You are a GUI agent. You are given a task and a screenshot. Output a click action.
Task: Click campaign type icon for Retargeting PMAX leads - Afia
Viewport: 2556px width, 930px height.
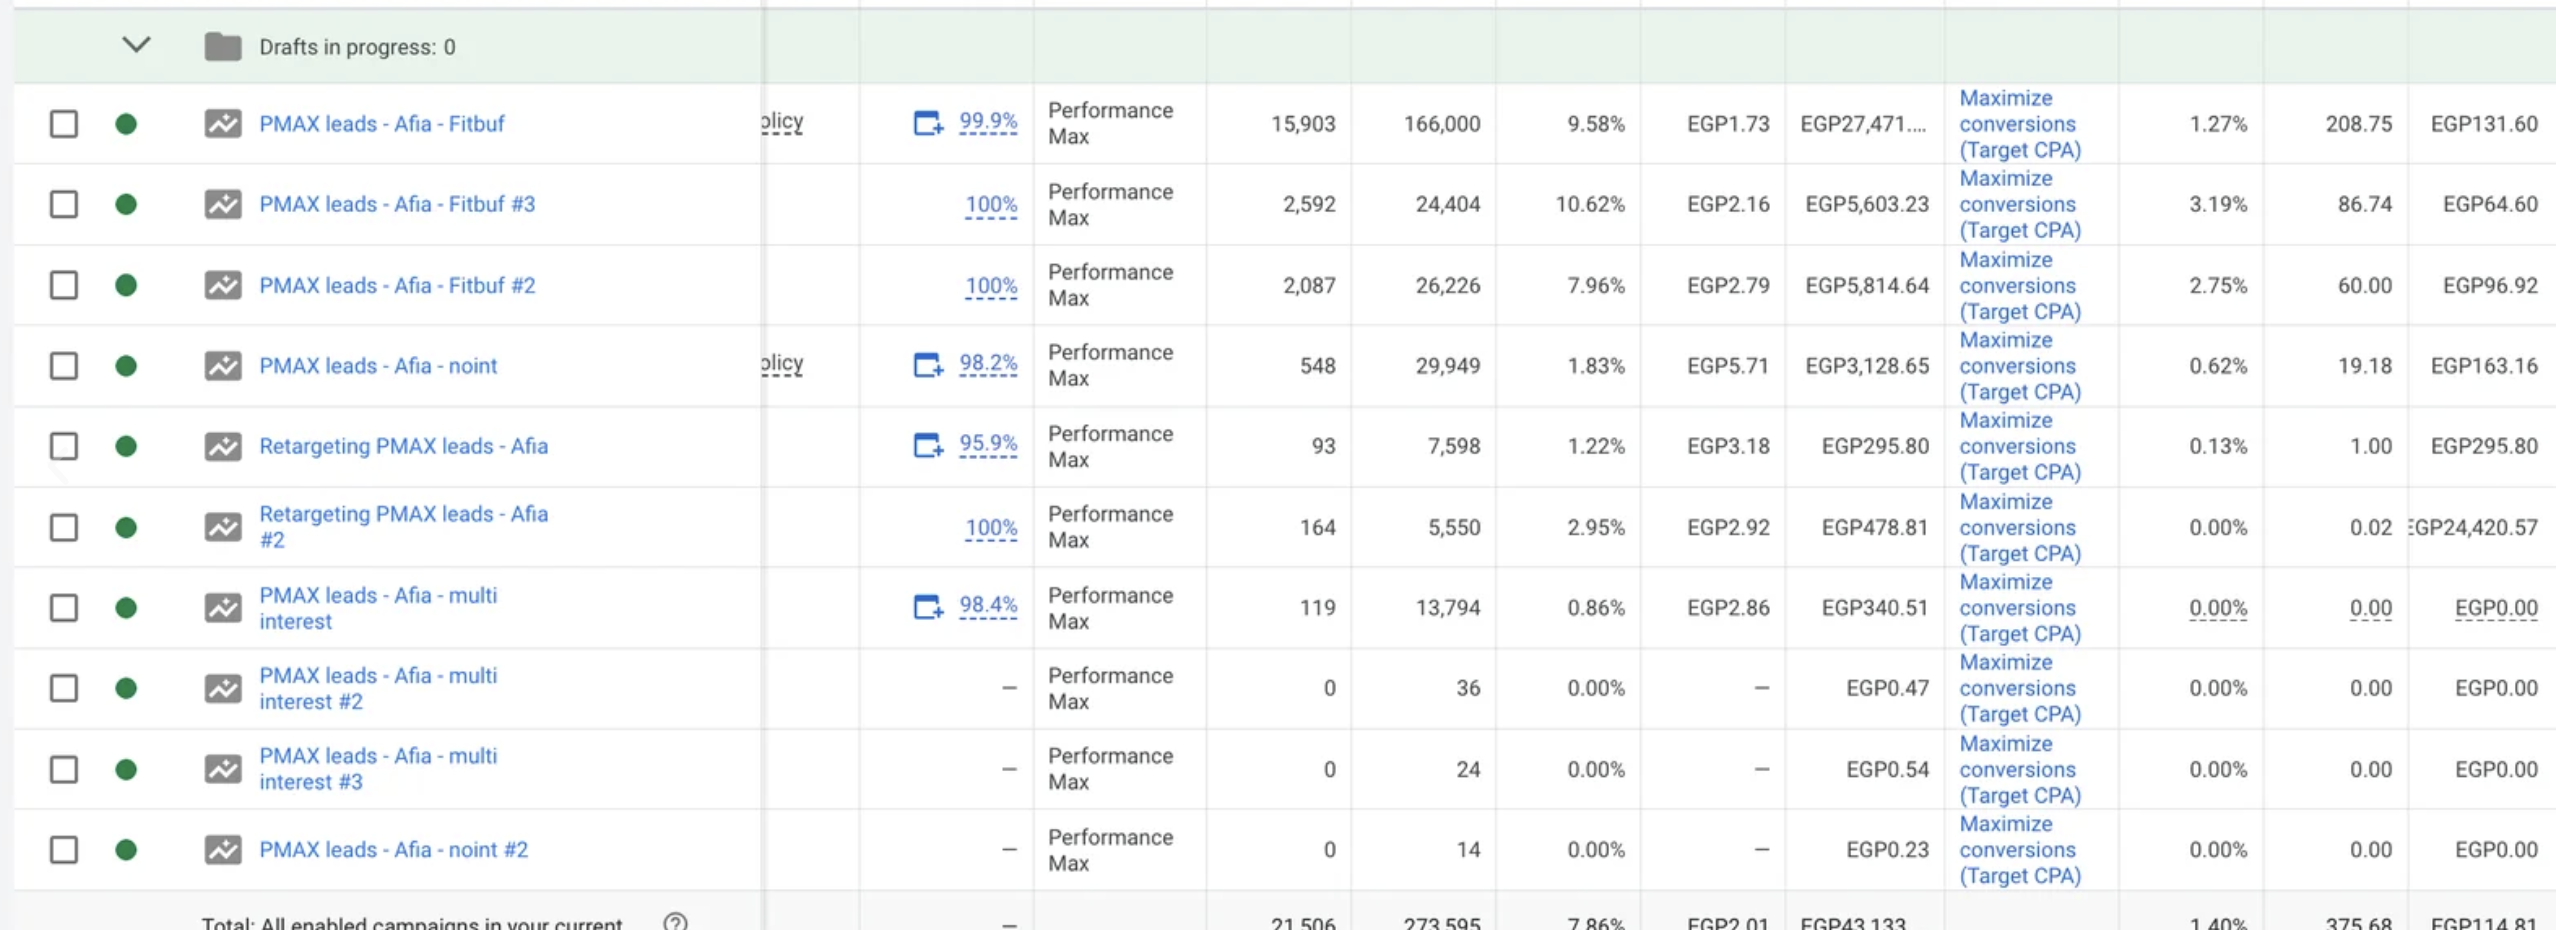click(x=222, y=447)
